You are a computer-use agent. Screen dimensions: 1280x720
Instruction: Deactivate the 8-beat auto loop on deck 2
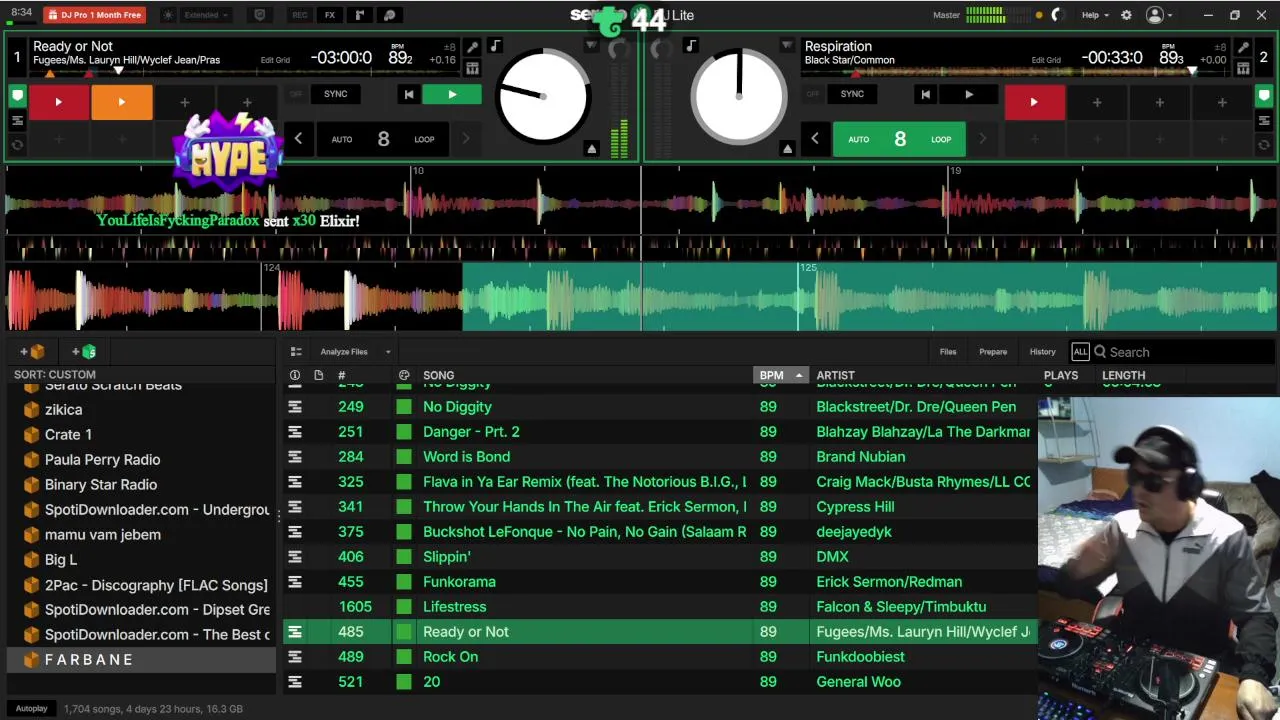899,139
